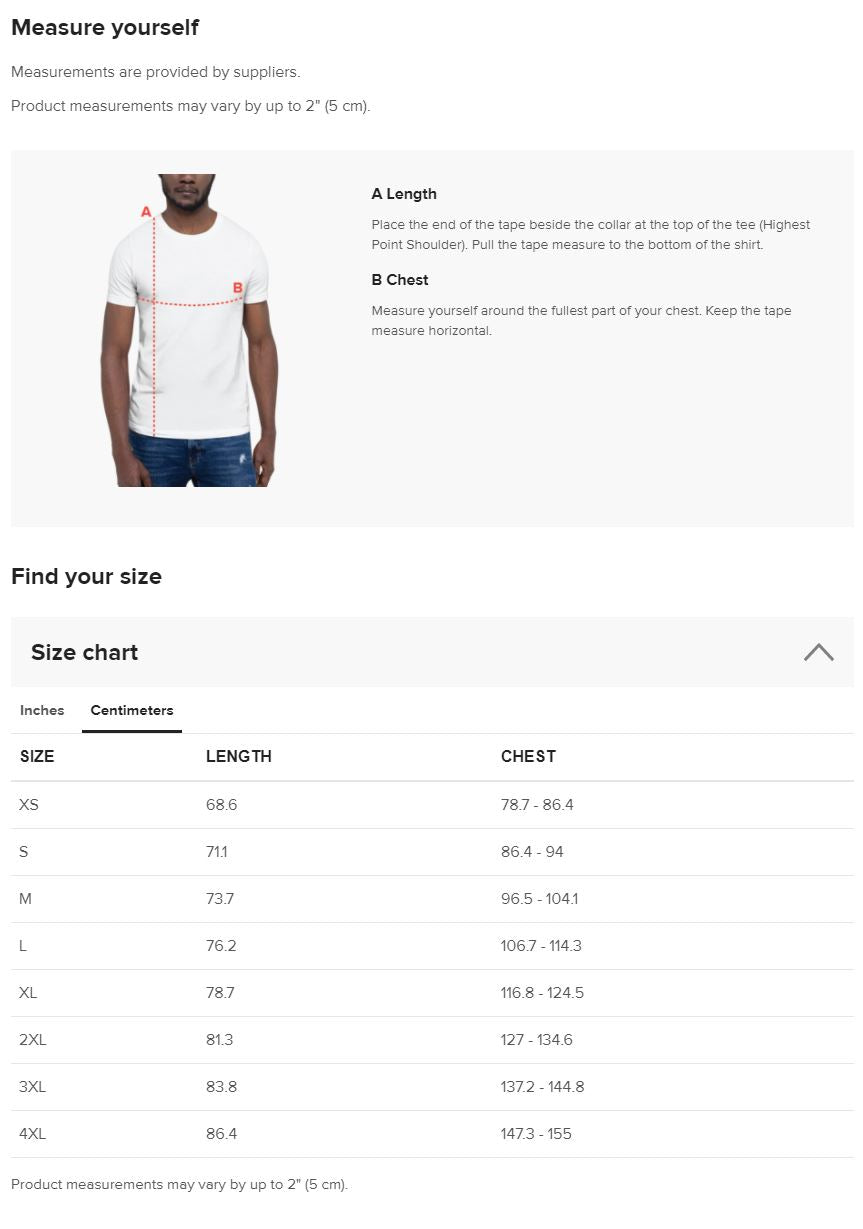
Task: Click the Size chart header
Action: [x=85, y=652]
